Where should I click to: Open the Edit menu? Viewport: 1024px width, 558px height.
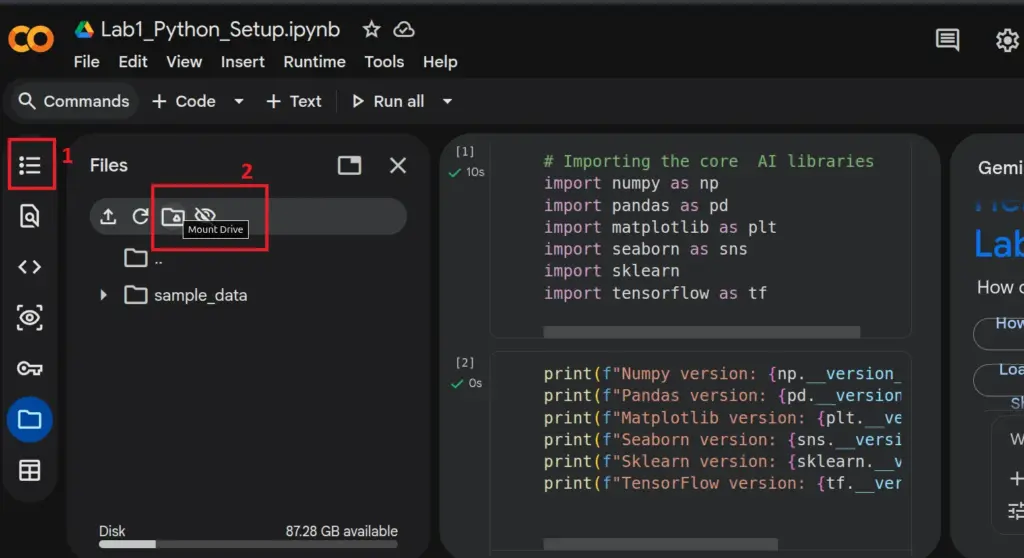coord(133,62)
